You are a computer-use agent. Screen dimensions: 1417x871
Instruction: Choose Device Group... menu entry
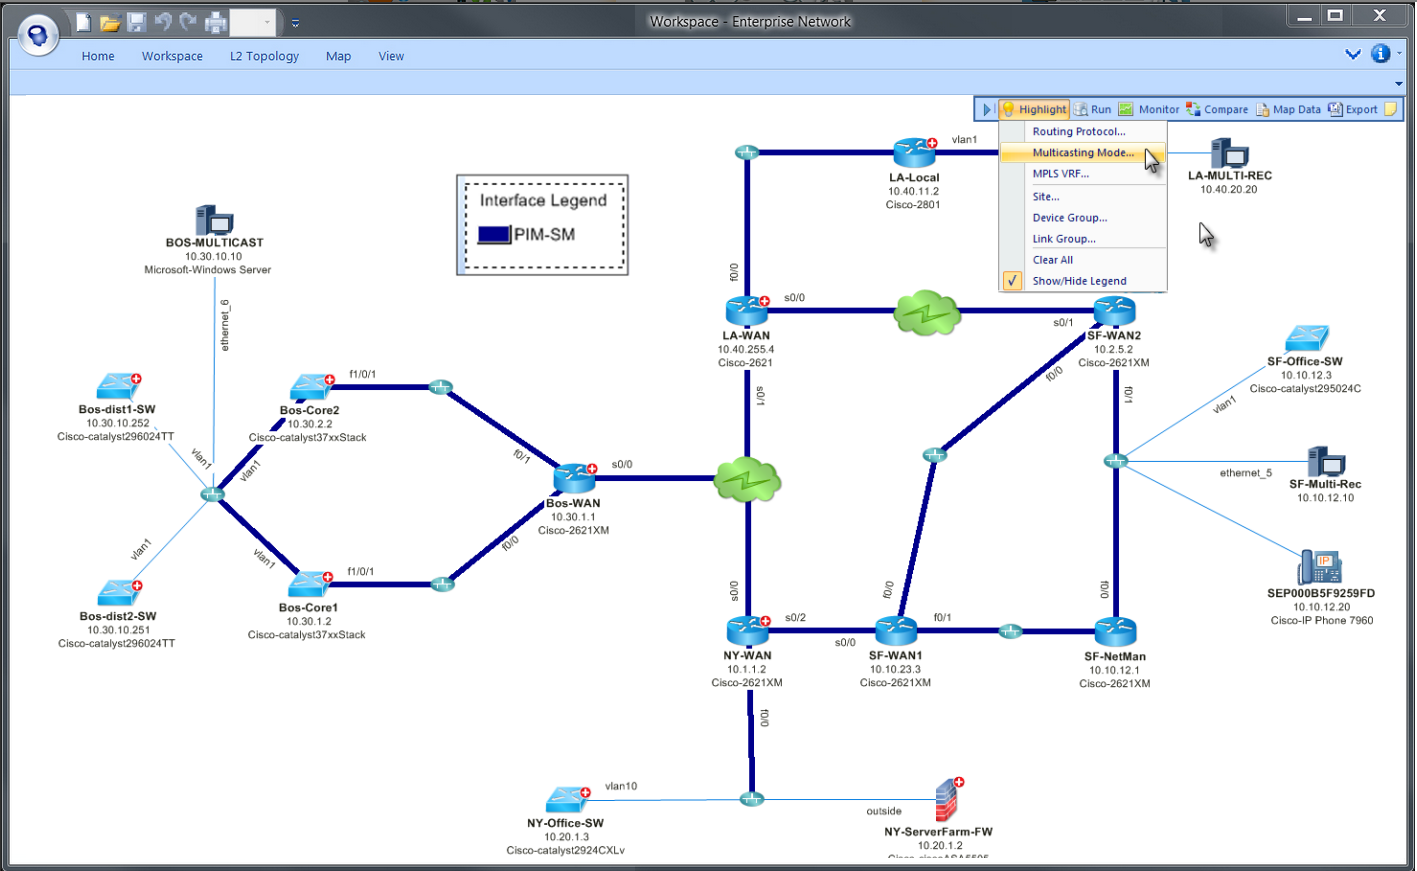point(1083,217)
